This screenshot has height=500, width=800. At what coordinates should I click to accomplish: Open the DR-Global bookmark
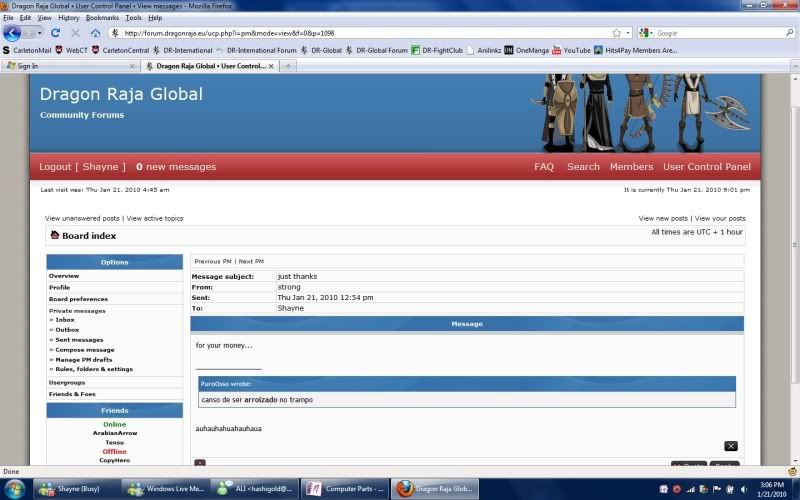click(x=321, y=50)
